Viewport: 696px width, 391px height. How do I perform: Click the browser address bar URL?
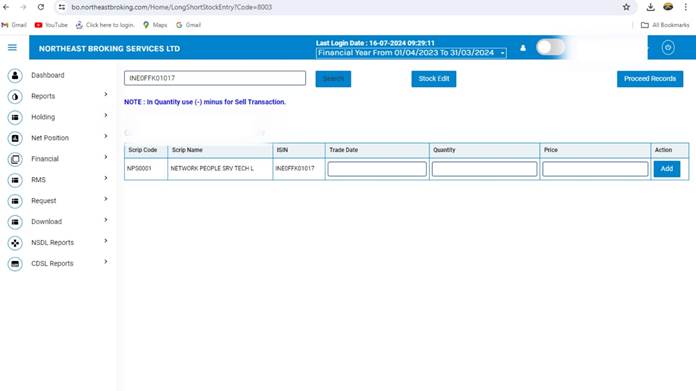pos(172,7)
